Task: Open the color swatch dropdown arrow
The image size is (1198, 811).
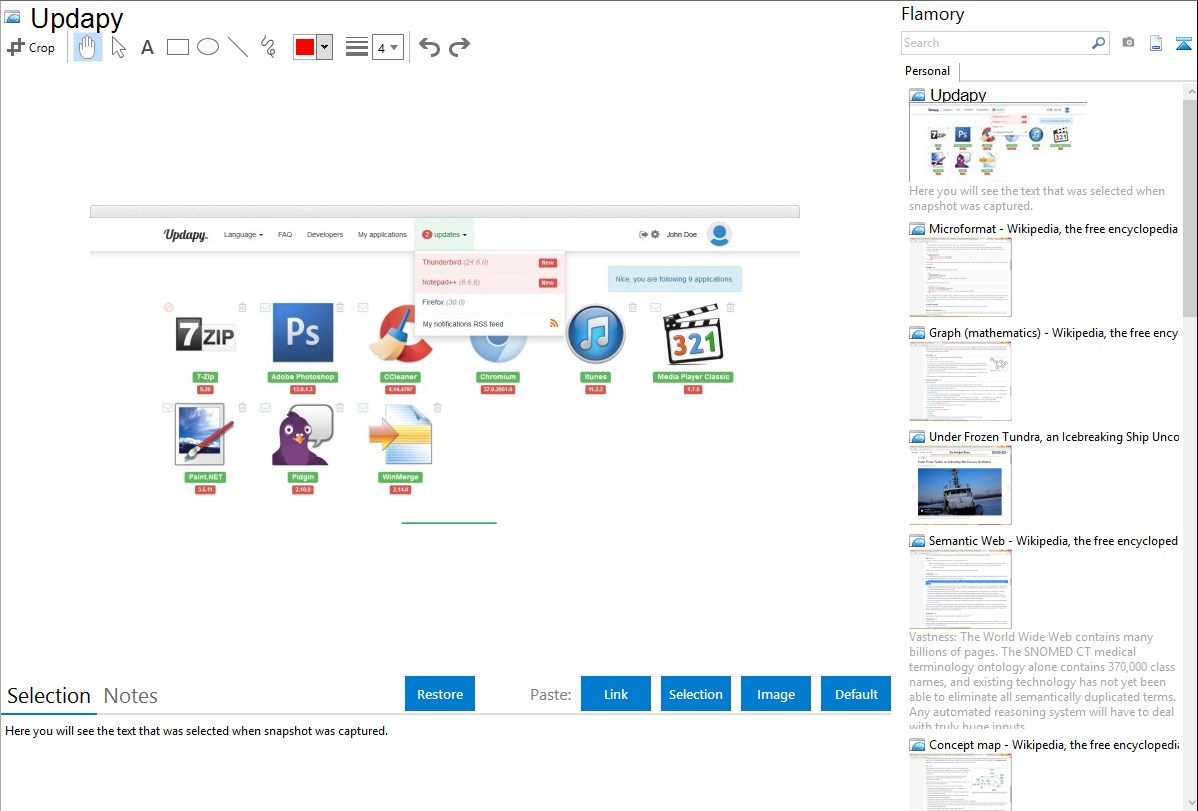Action: (x=324, y=47)
